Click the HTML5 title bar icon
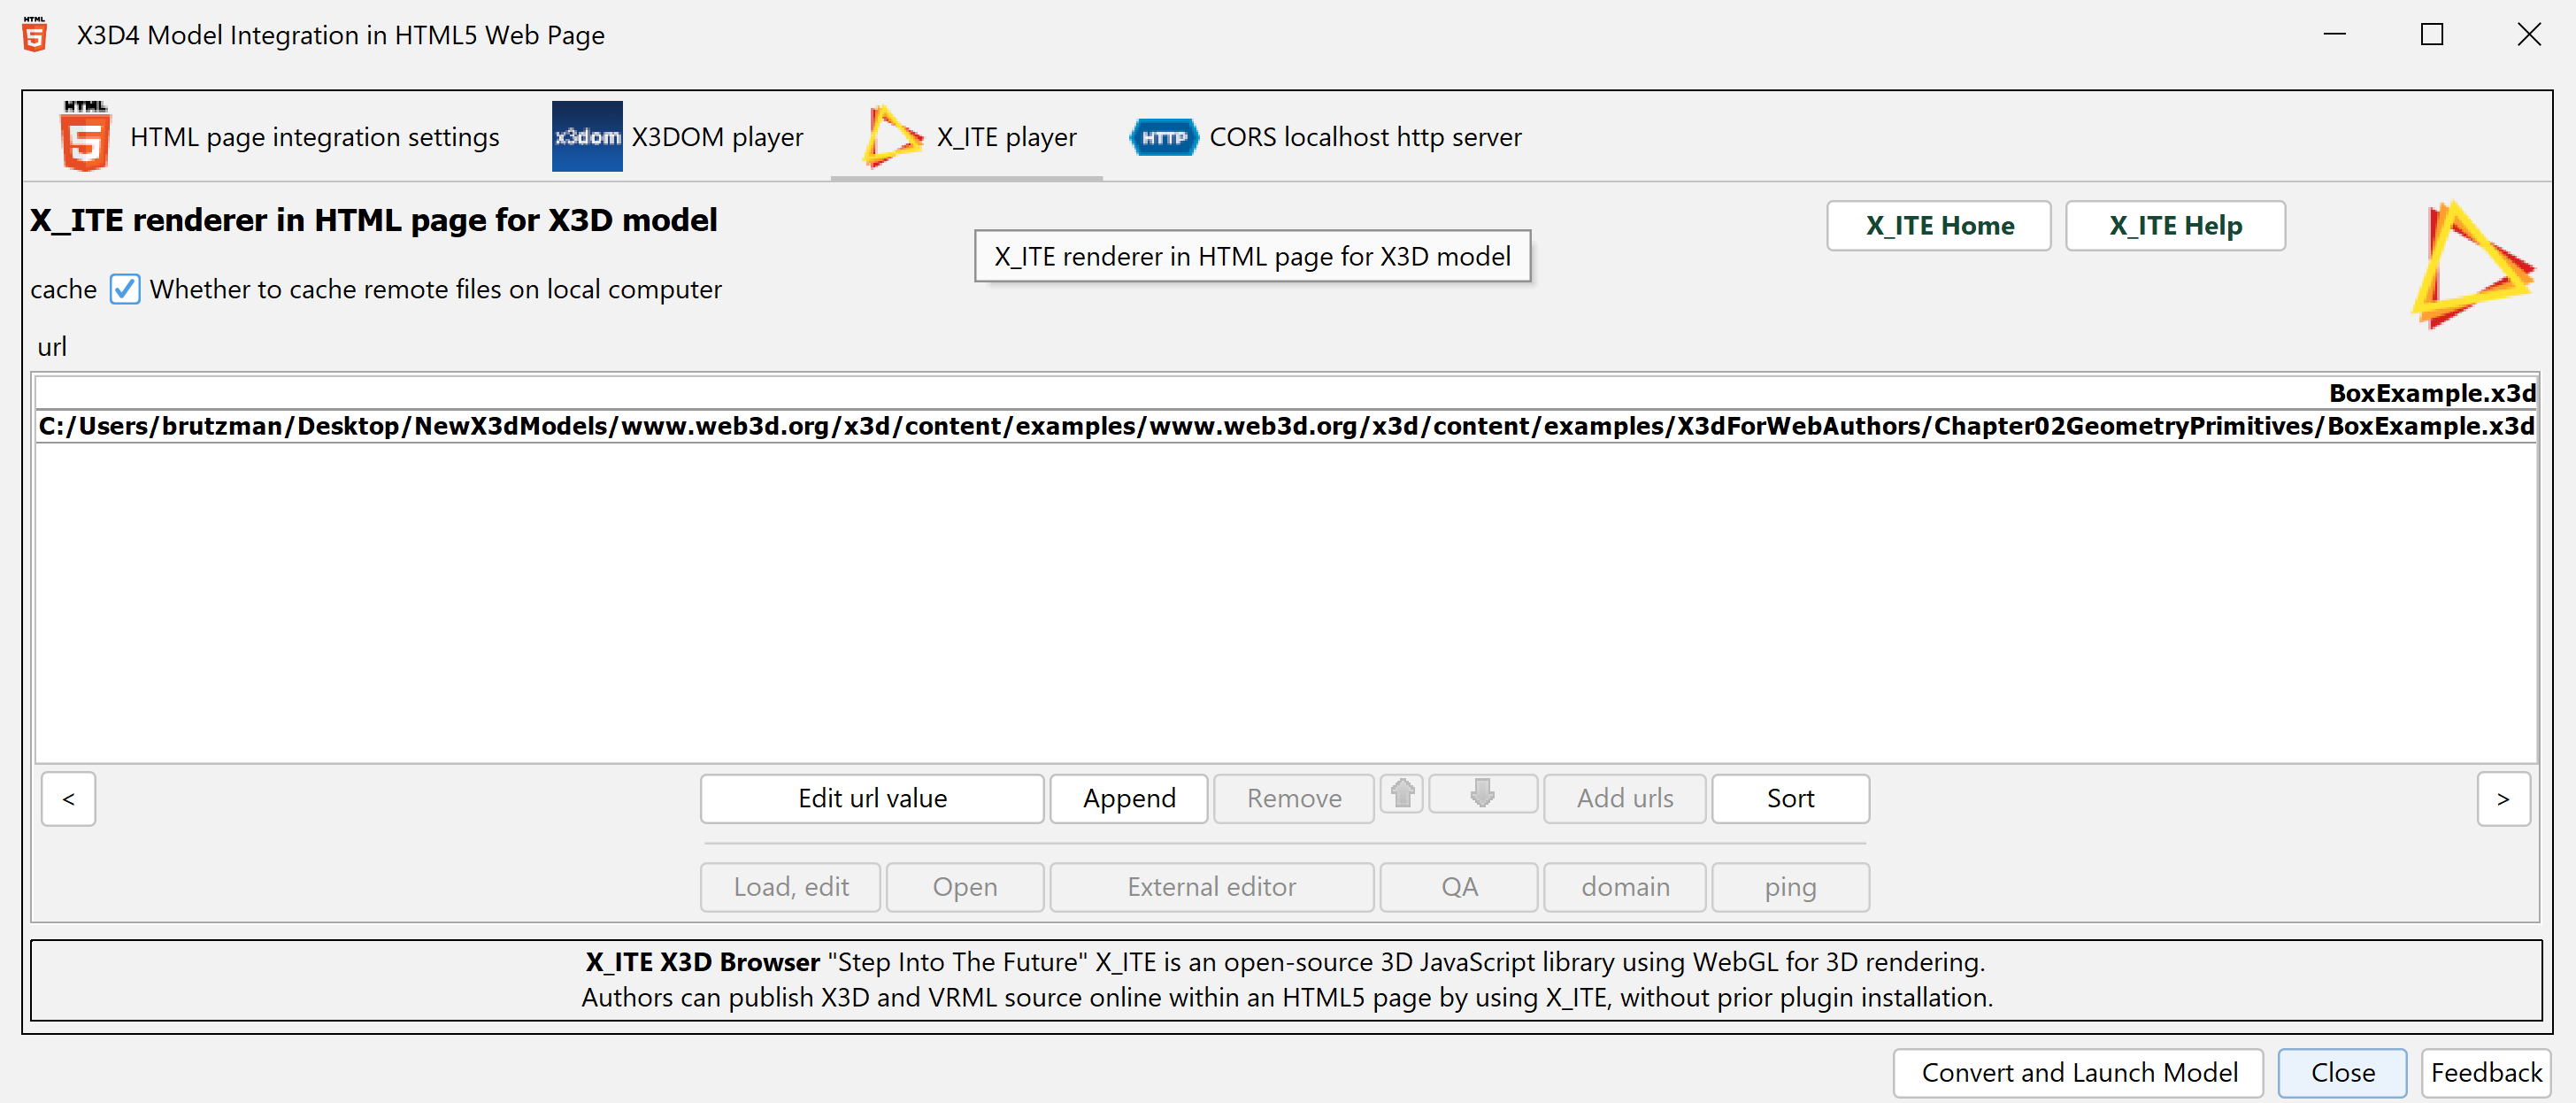2576x1103 pixels. (x=35, y=34)
